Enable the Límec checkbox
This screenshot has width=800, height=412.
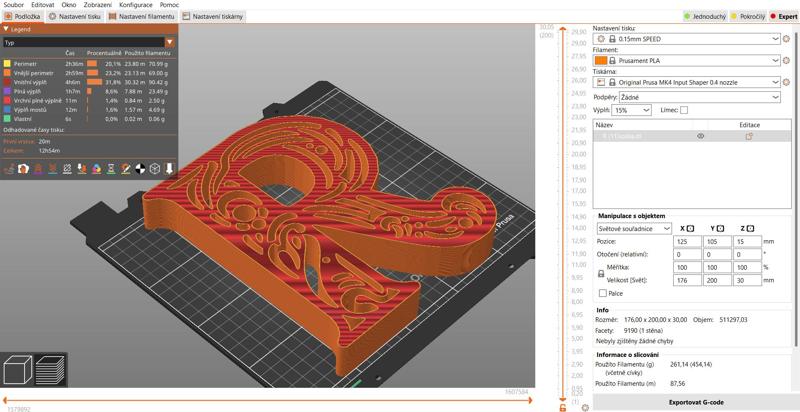[684, 110]
